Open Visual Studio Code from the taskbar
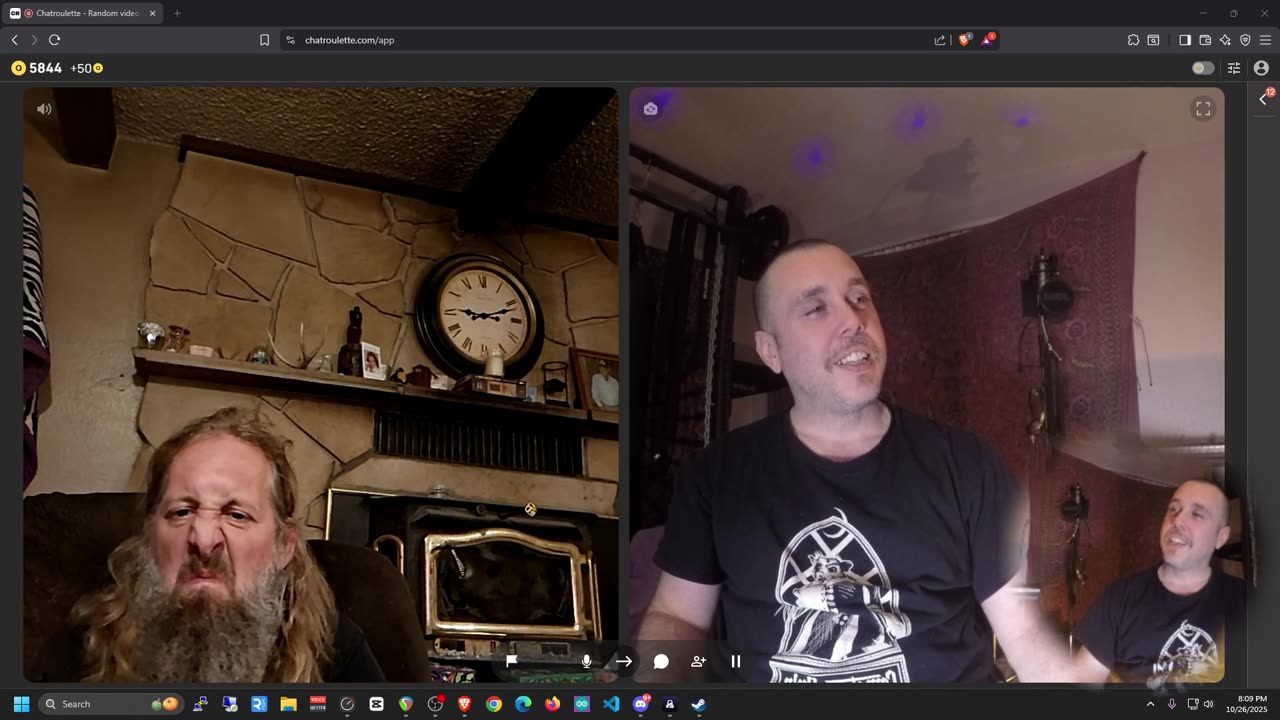The height and width of the screenshot is (720, 1280). point(611,704)
